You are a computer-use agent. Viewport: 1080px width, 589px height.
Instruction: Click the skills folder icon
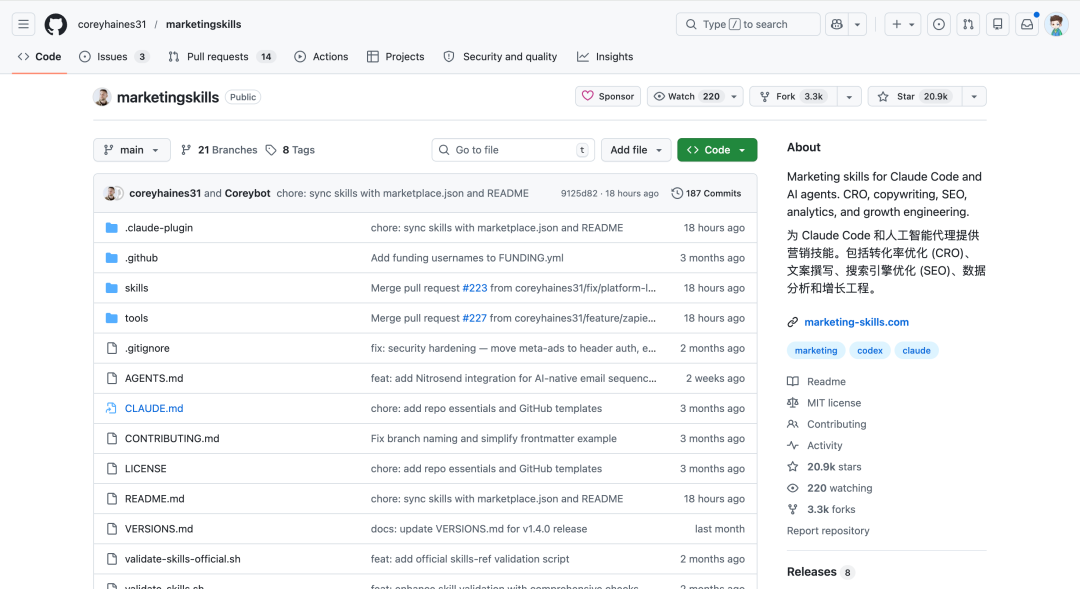tap(112, 288)
